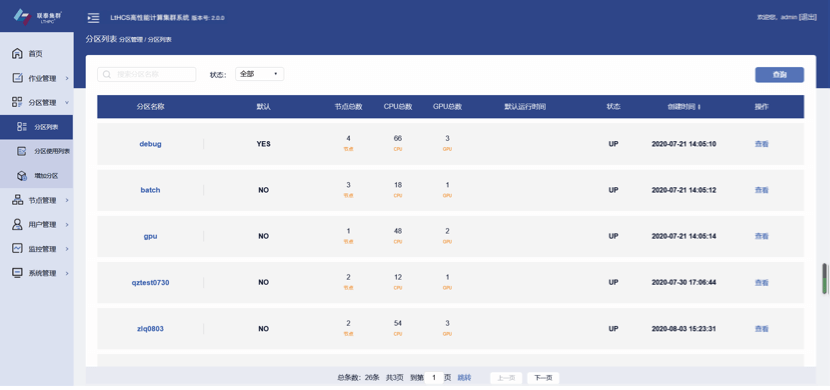The image size is (830, 390).
Task: Collapse the 分区管理 menu chevron
Action: (x=67, y=103)
